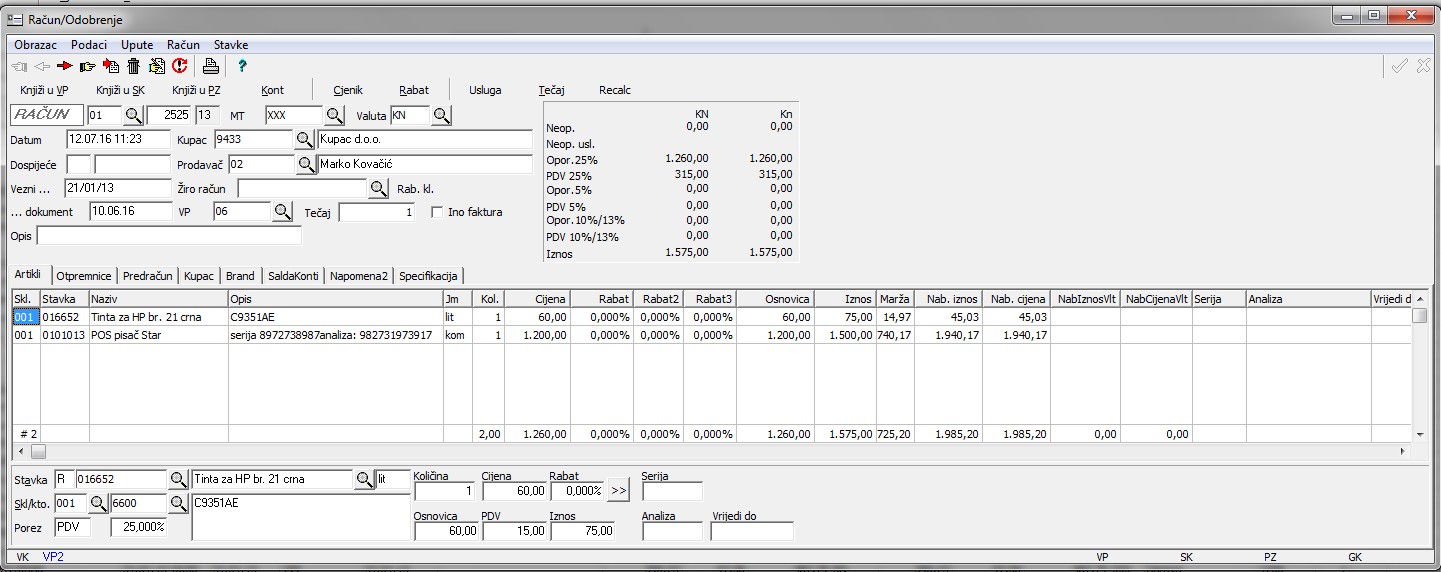Click VP2 in the status bar
This screenshot has height=572, width=1441.
(x=53, y=556)
